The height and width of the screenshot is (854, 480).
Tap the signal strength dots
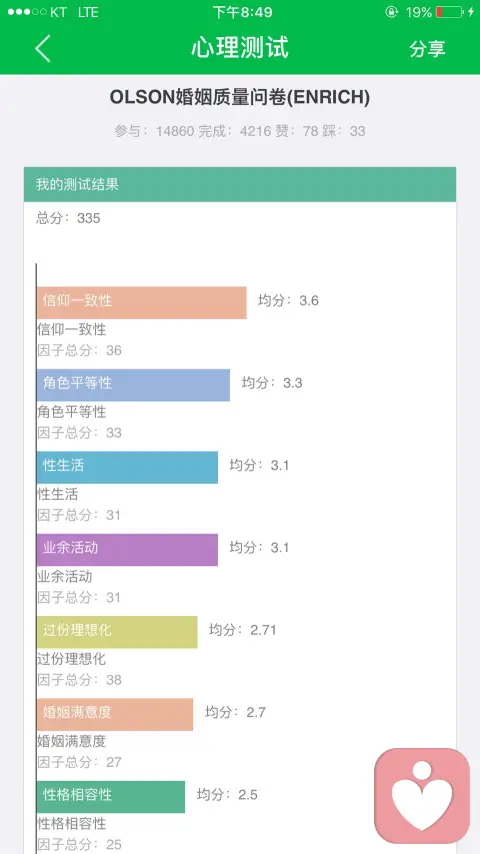(27, 12)
